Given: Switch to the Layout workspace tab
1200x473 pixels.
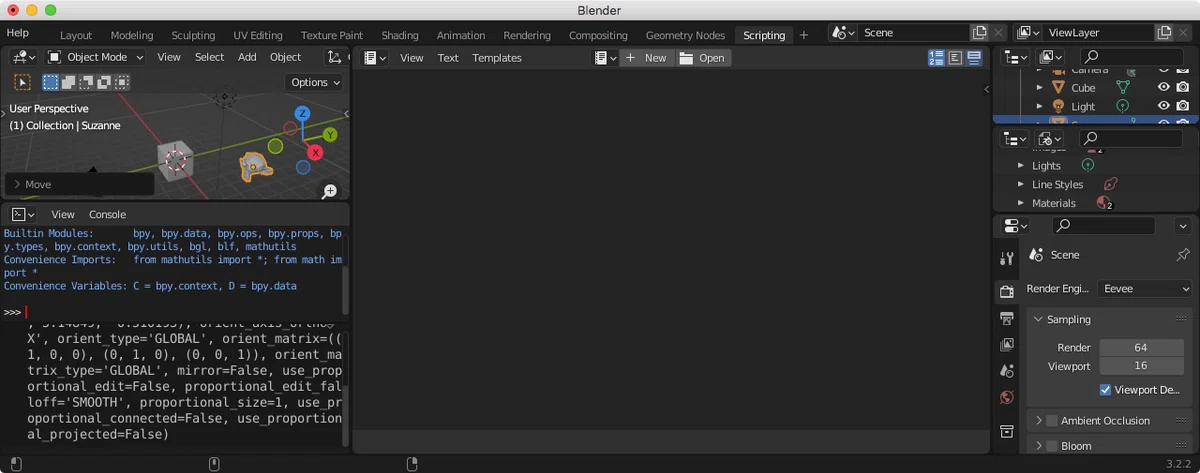Looking at the screenshot, I should pyautogui.click(x=76, y=35).
